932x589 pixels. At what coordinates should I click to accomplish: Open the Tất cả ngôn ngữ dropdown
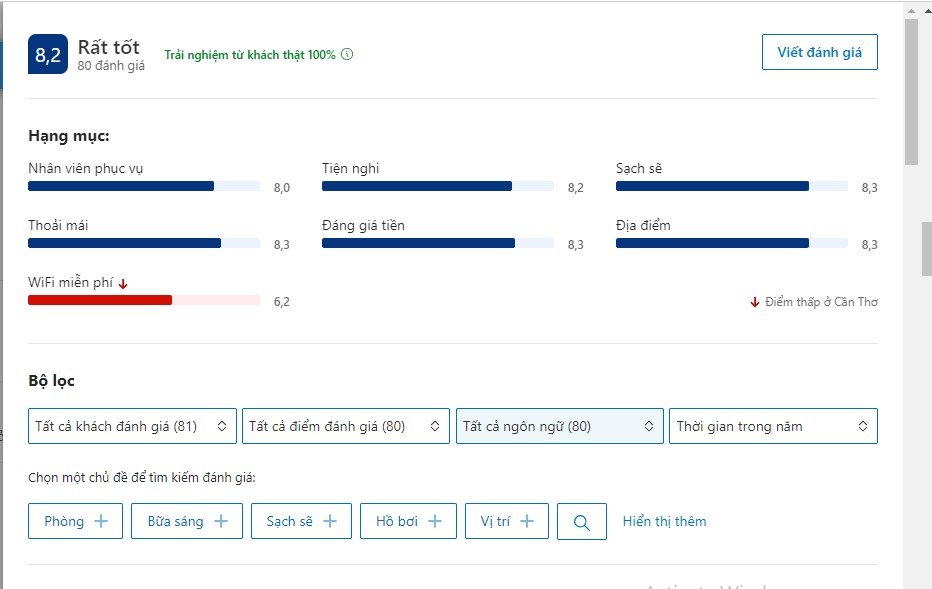tap(559, 426)
